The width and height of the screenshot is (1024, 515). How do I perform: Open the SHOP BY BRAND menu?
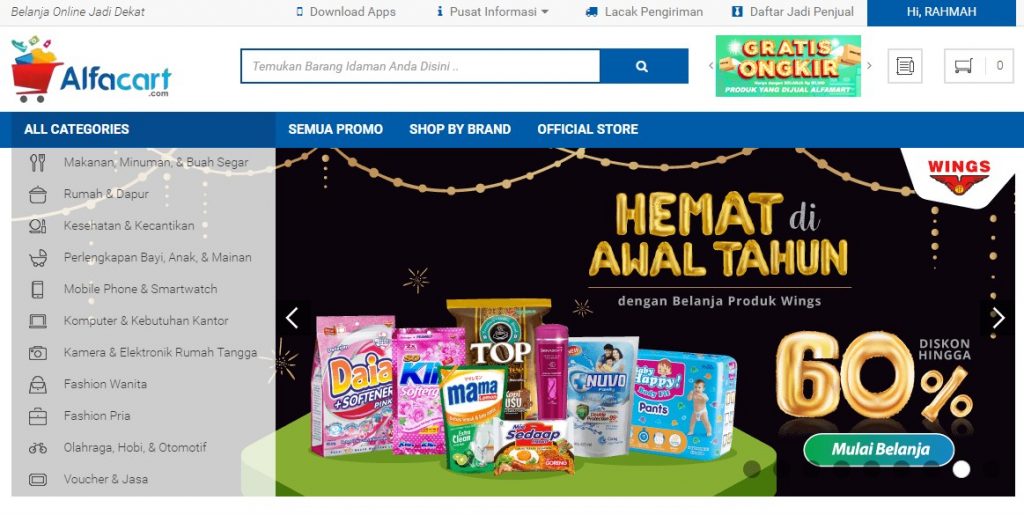(x=460, y=129)
